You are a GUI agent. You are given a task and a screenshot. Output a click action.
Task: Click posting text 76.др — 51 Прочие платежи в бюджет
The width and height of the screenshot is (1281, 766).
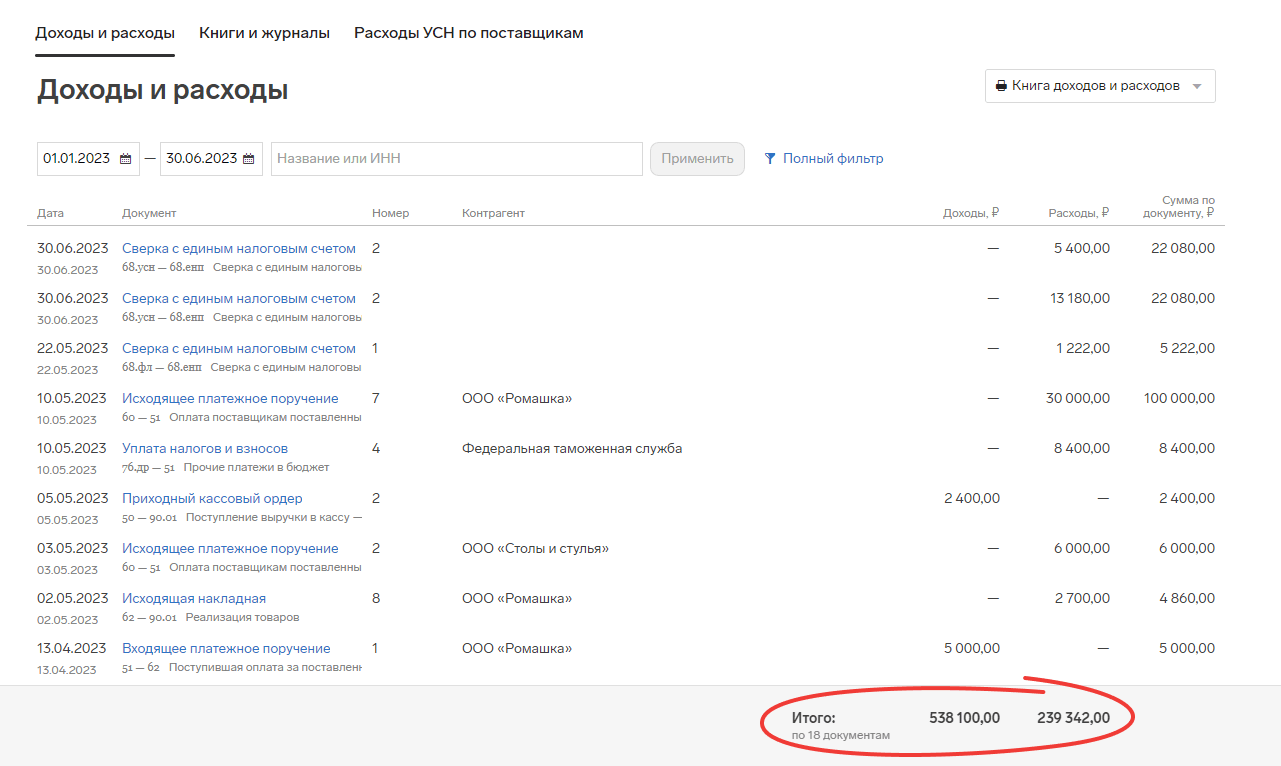225,467
